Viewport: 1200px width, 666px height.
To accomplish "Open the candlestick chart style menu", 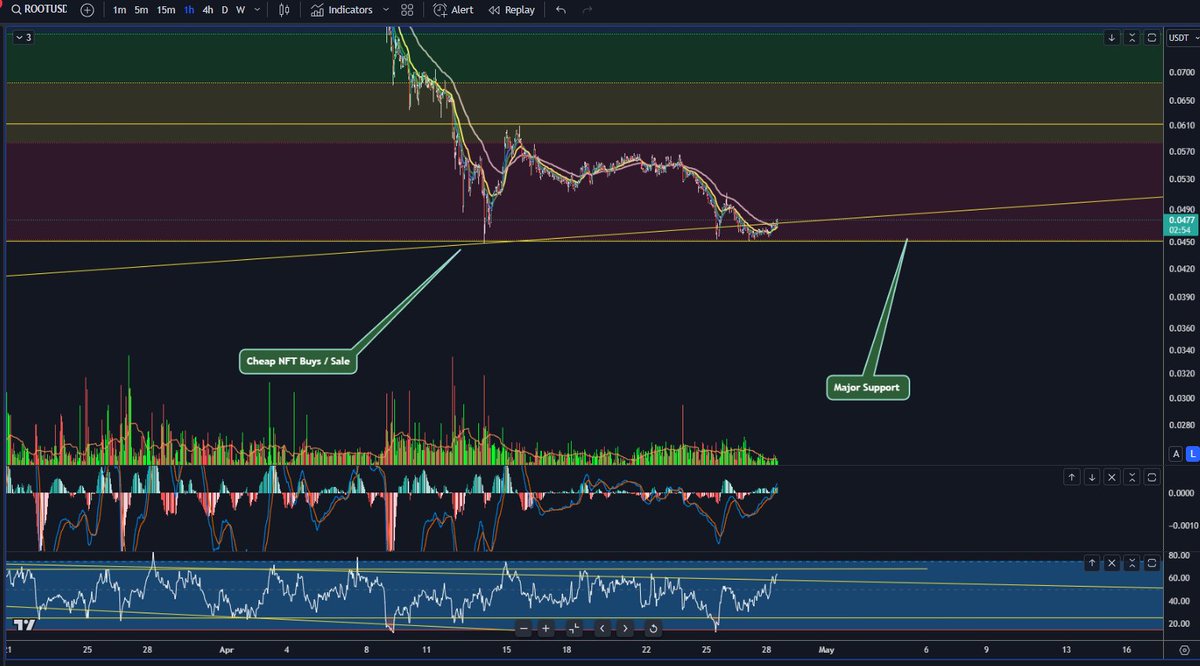I will tap(285, 10).
